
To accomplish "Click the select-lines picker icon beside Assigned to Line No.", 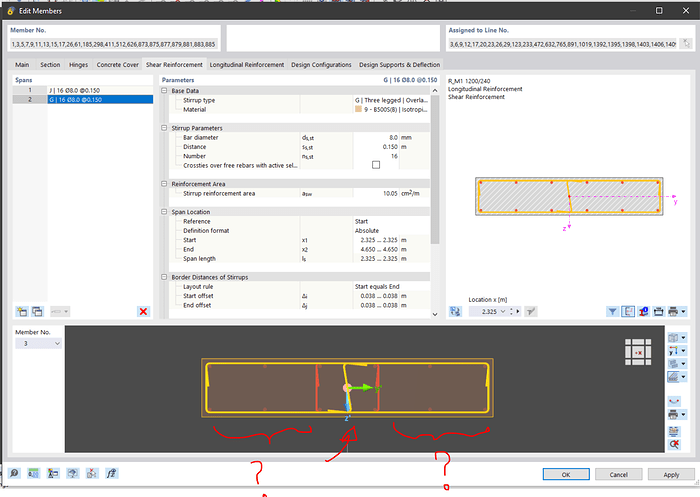I will (x=684, y=44).
